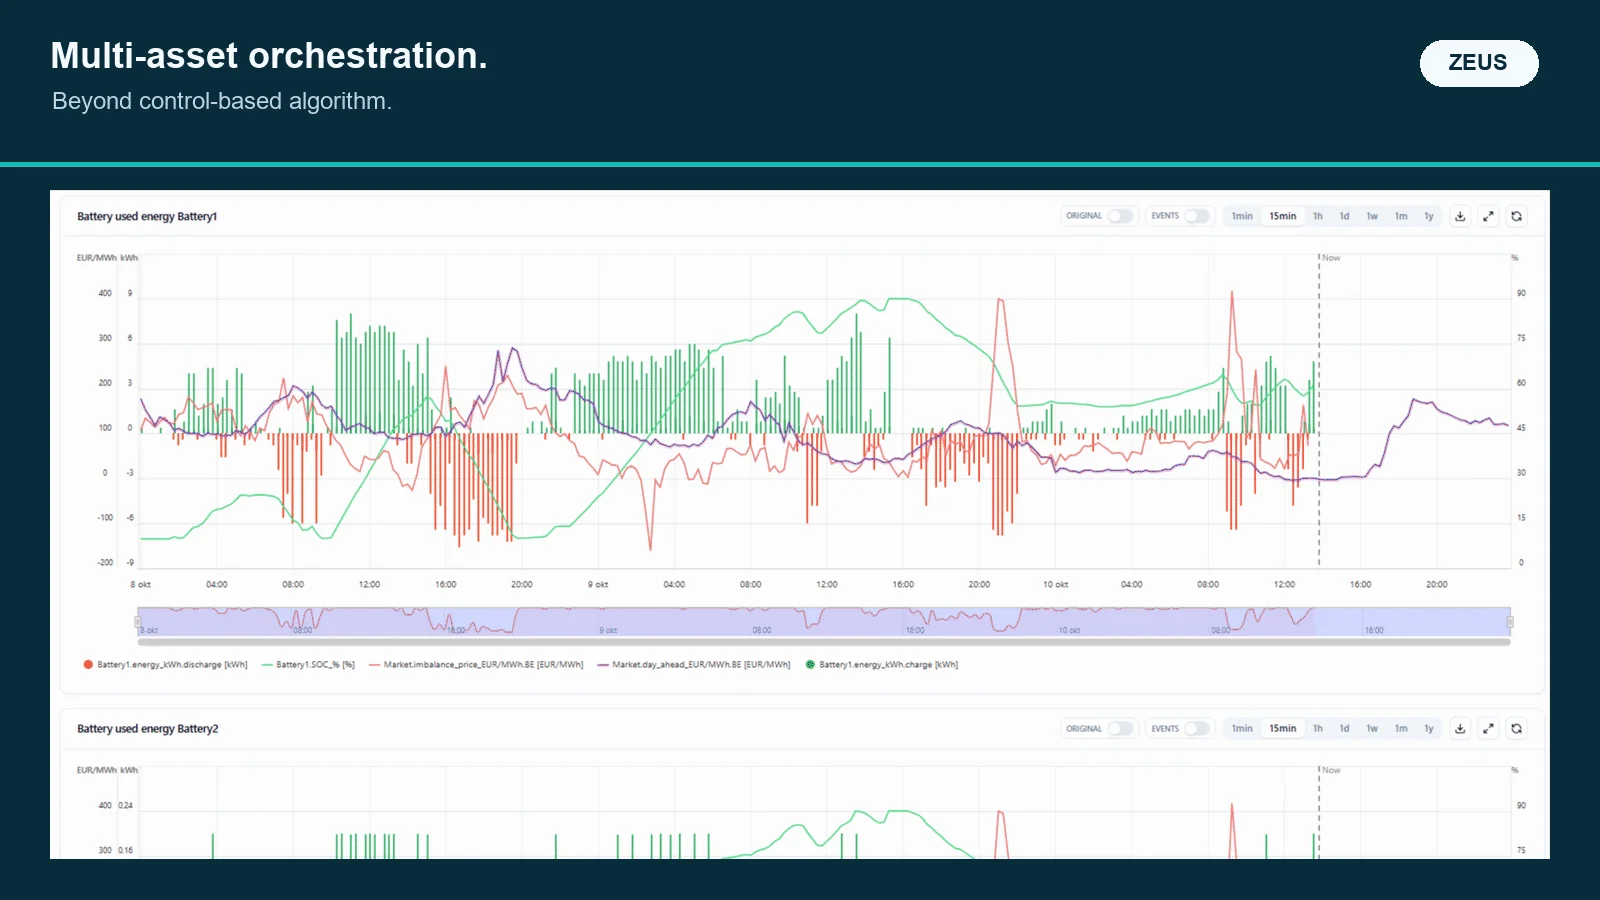Expand Battery1 chart to fullscreen
The height and width of the screenshot is (900, 1600).
pos(1488,216)
